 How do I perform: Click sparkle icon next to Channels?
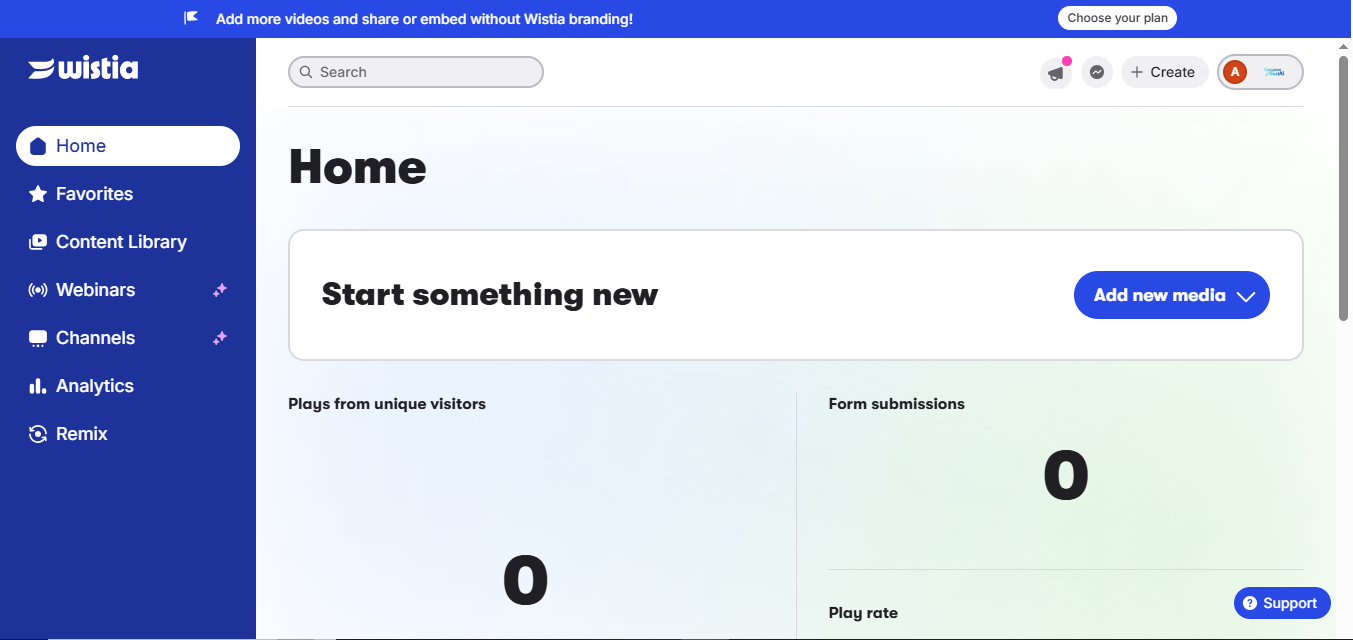[220, 338]
